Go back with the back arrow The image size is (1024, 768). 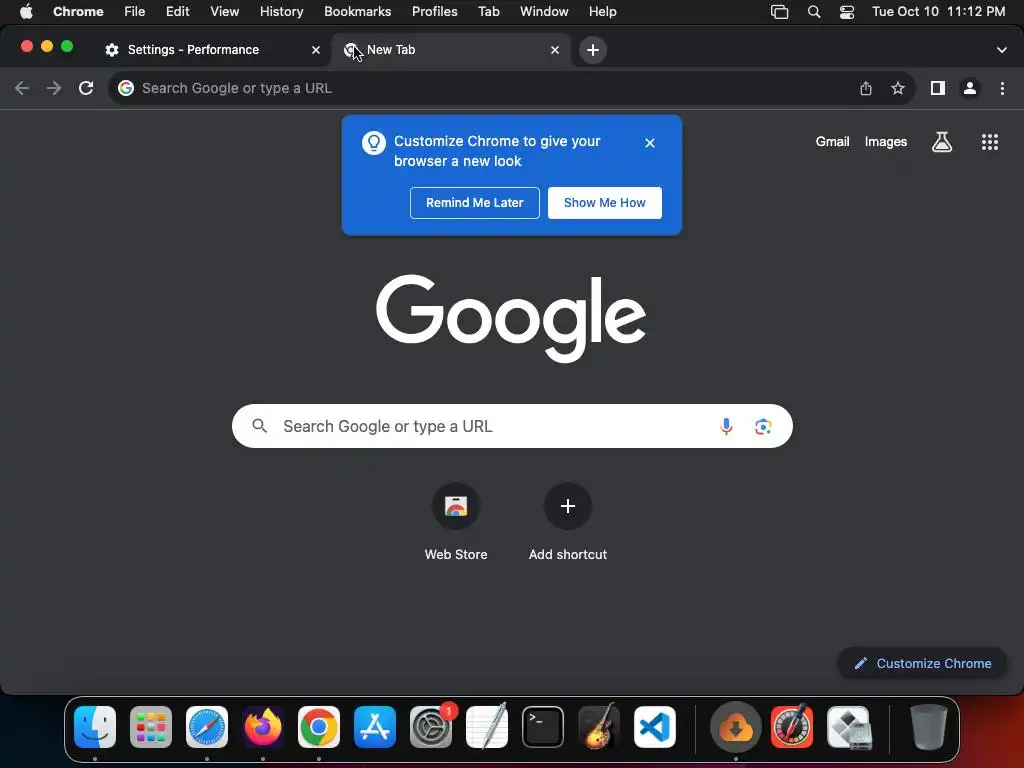pyautogui.click(x=22, y=88)
